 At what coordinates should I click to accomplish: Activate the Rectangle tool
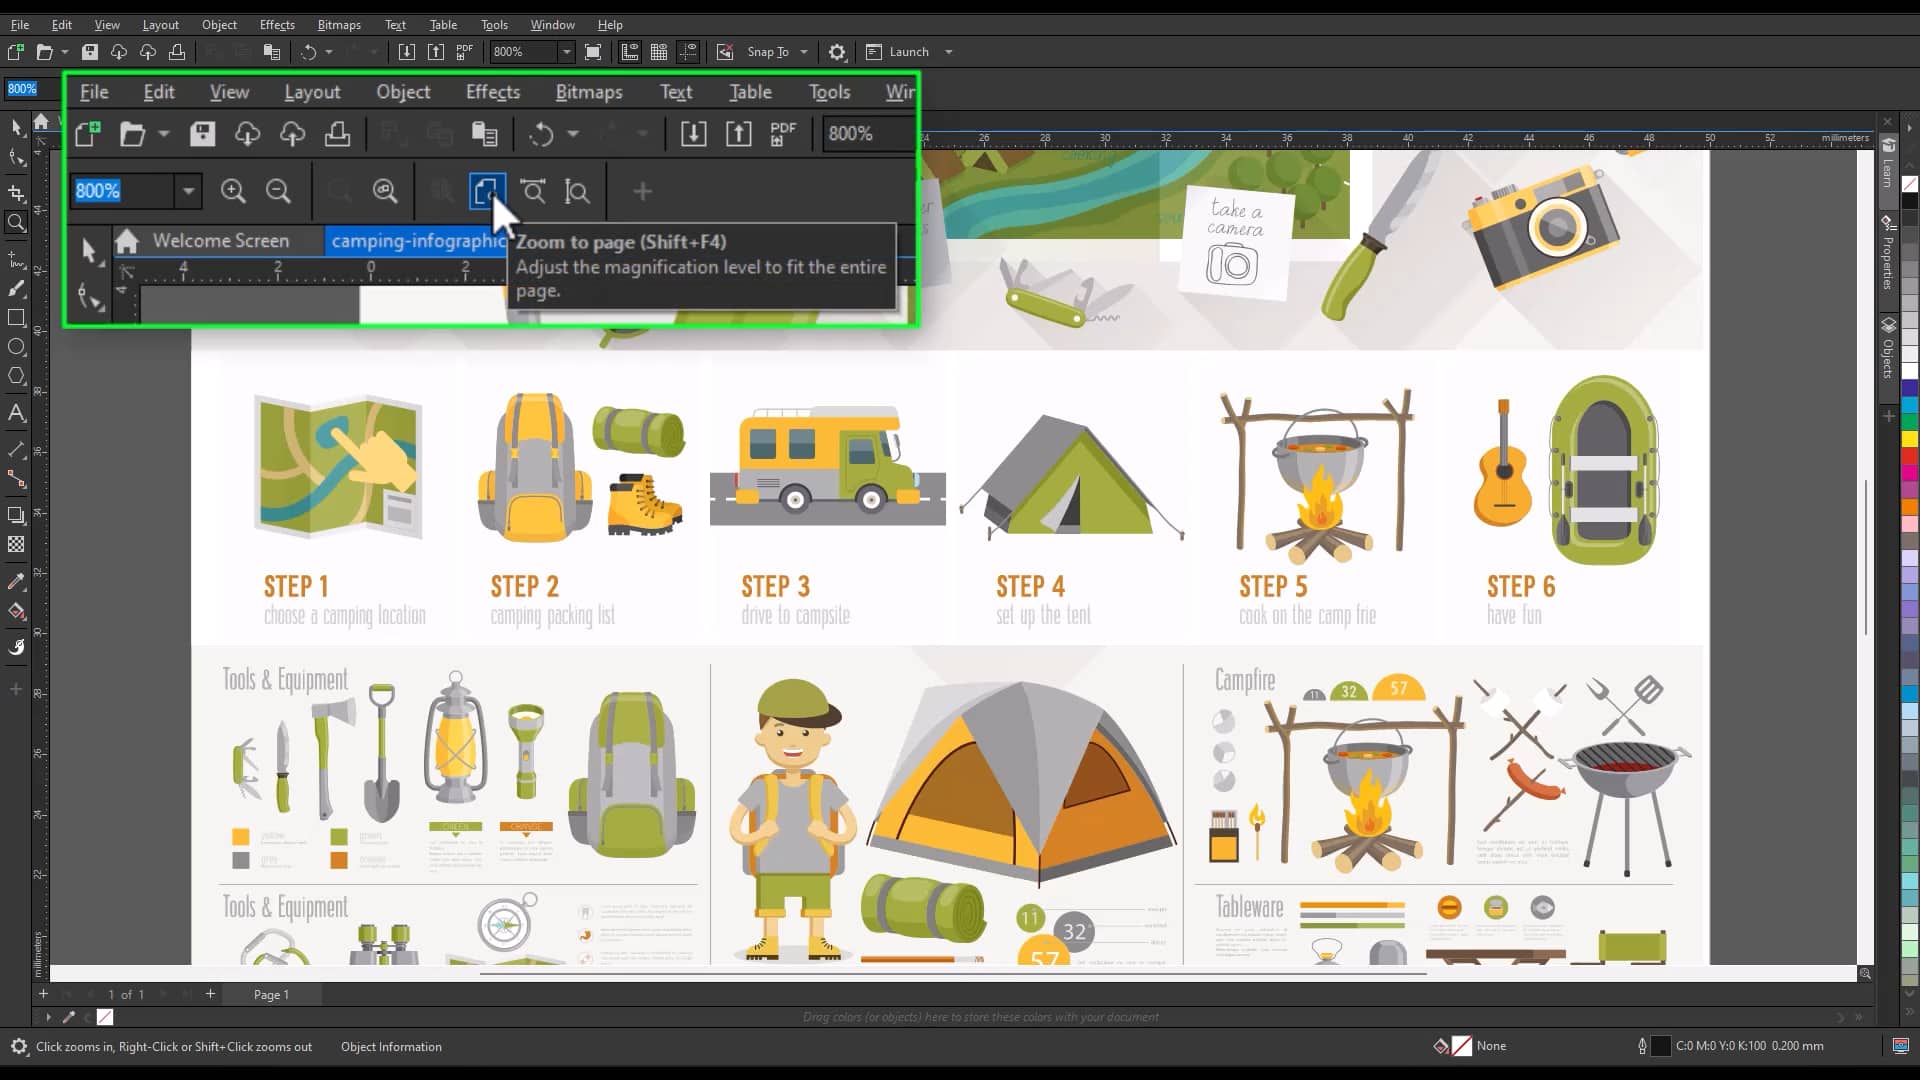[16, 318]
